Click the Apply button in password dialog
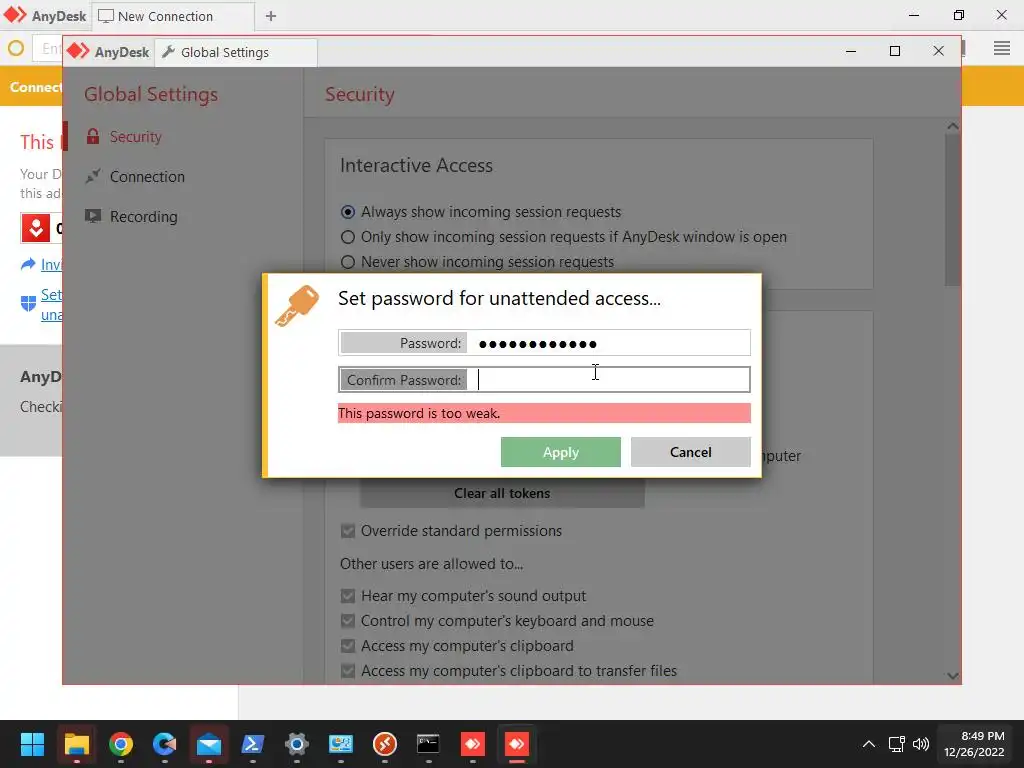 (560, 452)
